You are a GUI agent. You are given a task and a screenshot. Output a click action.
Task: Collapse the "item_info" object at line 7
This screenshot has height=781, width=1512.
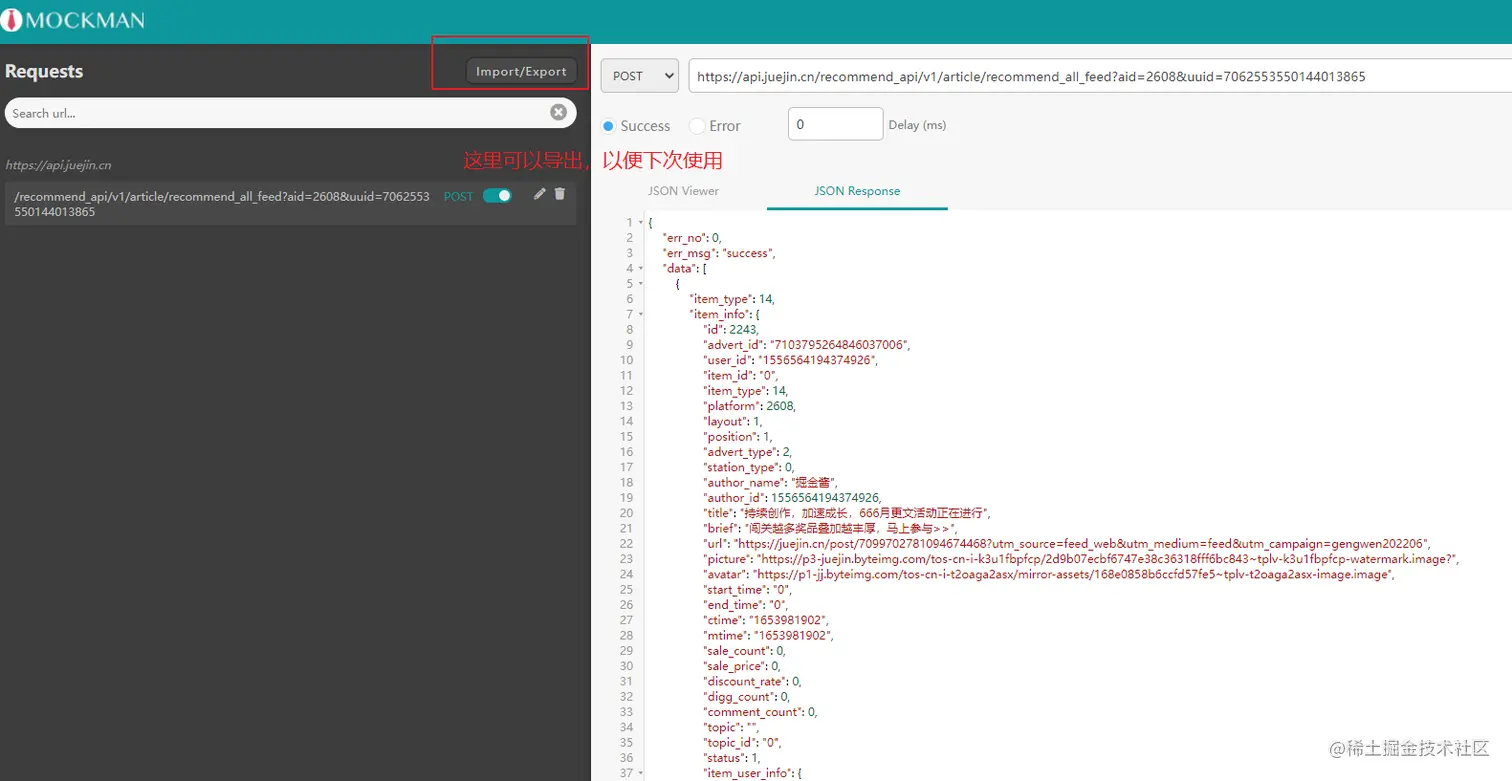pyautogui.click(x=641, y=314)
